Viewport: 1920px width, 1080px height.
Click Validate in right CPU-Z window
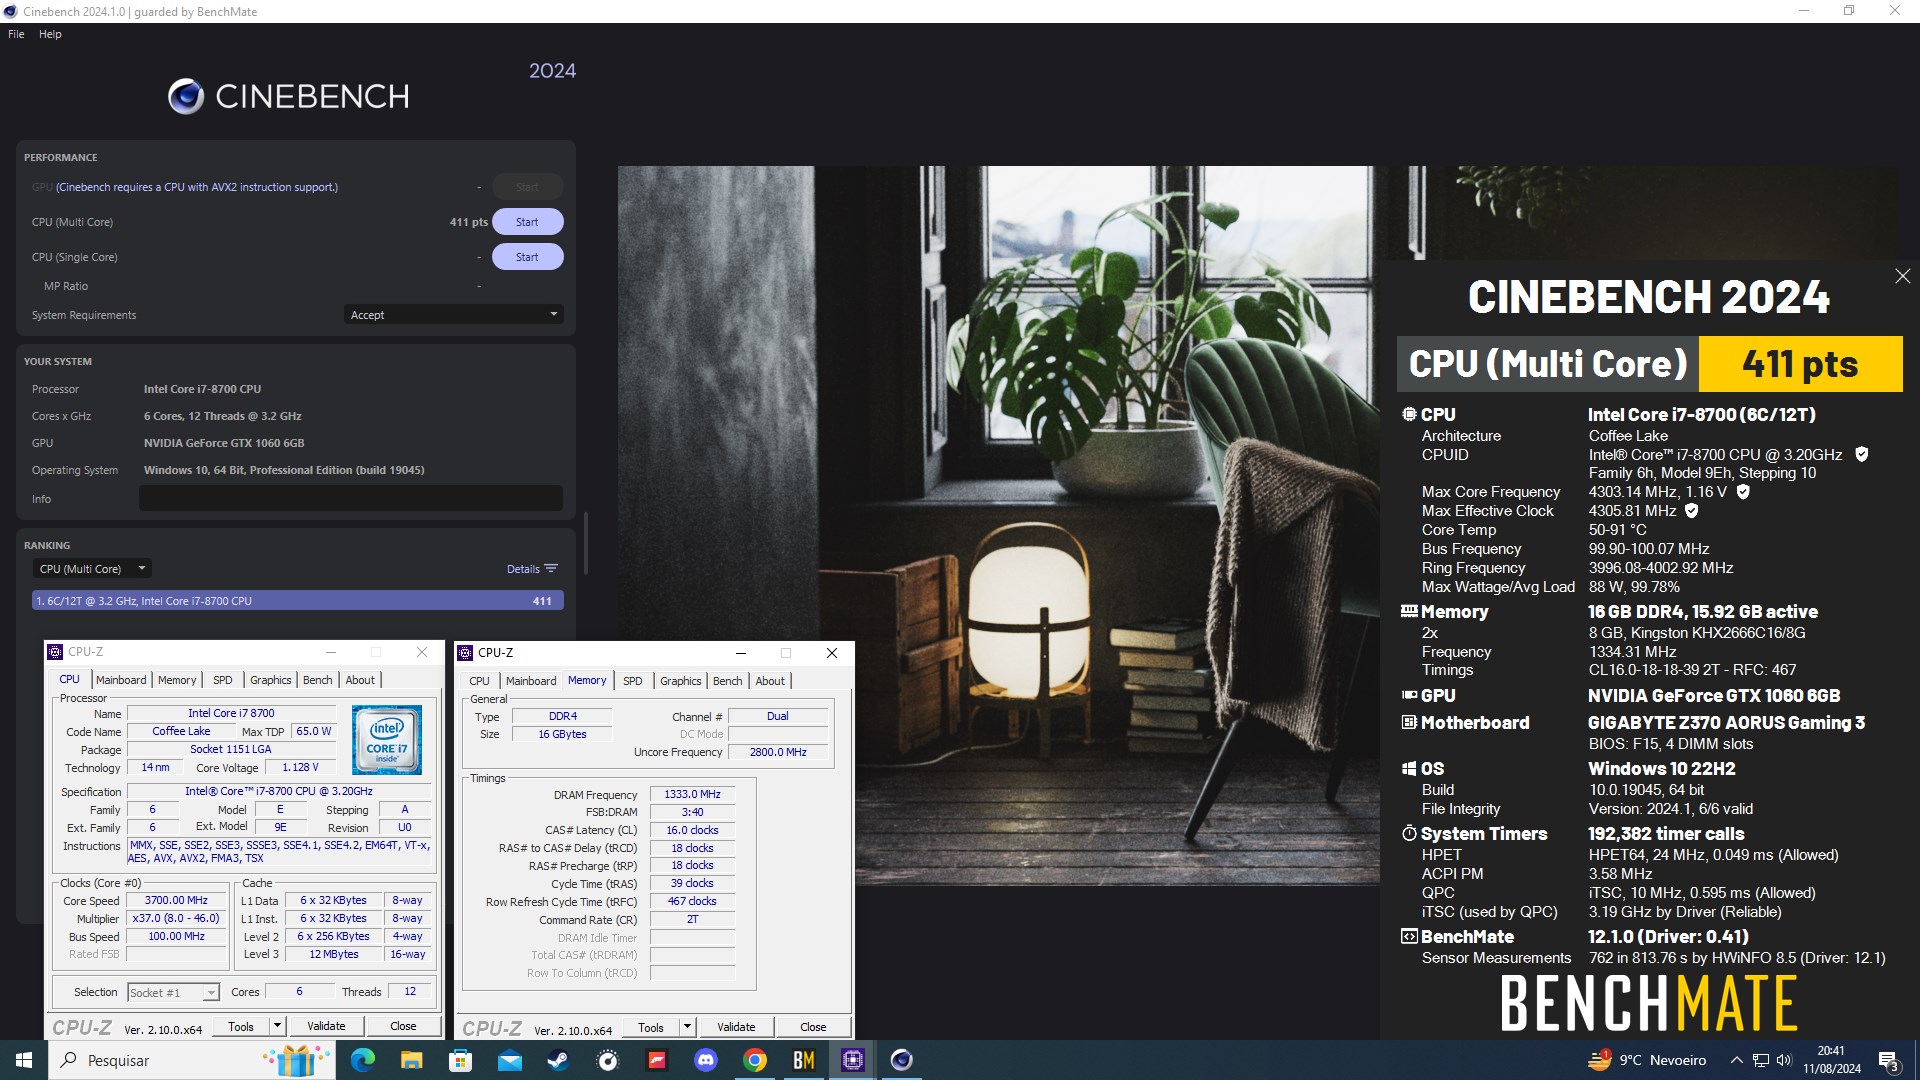(736, 1027)
